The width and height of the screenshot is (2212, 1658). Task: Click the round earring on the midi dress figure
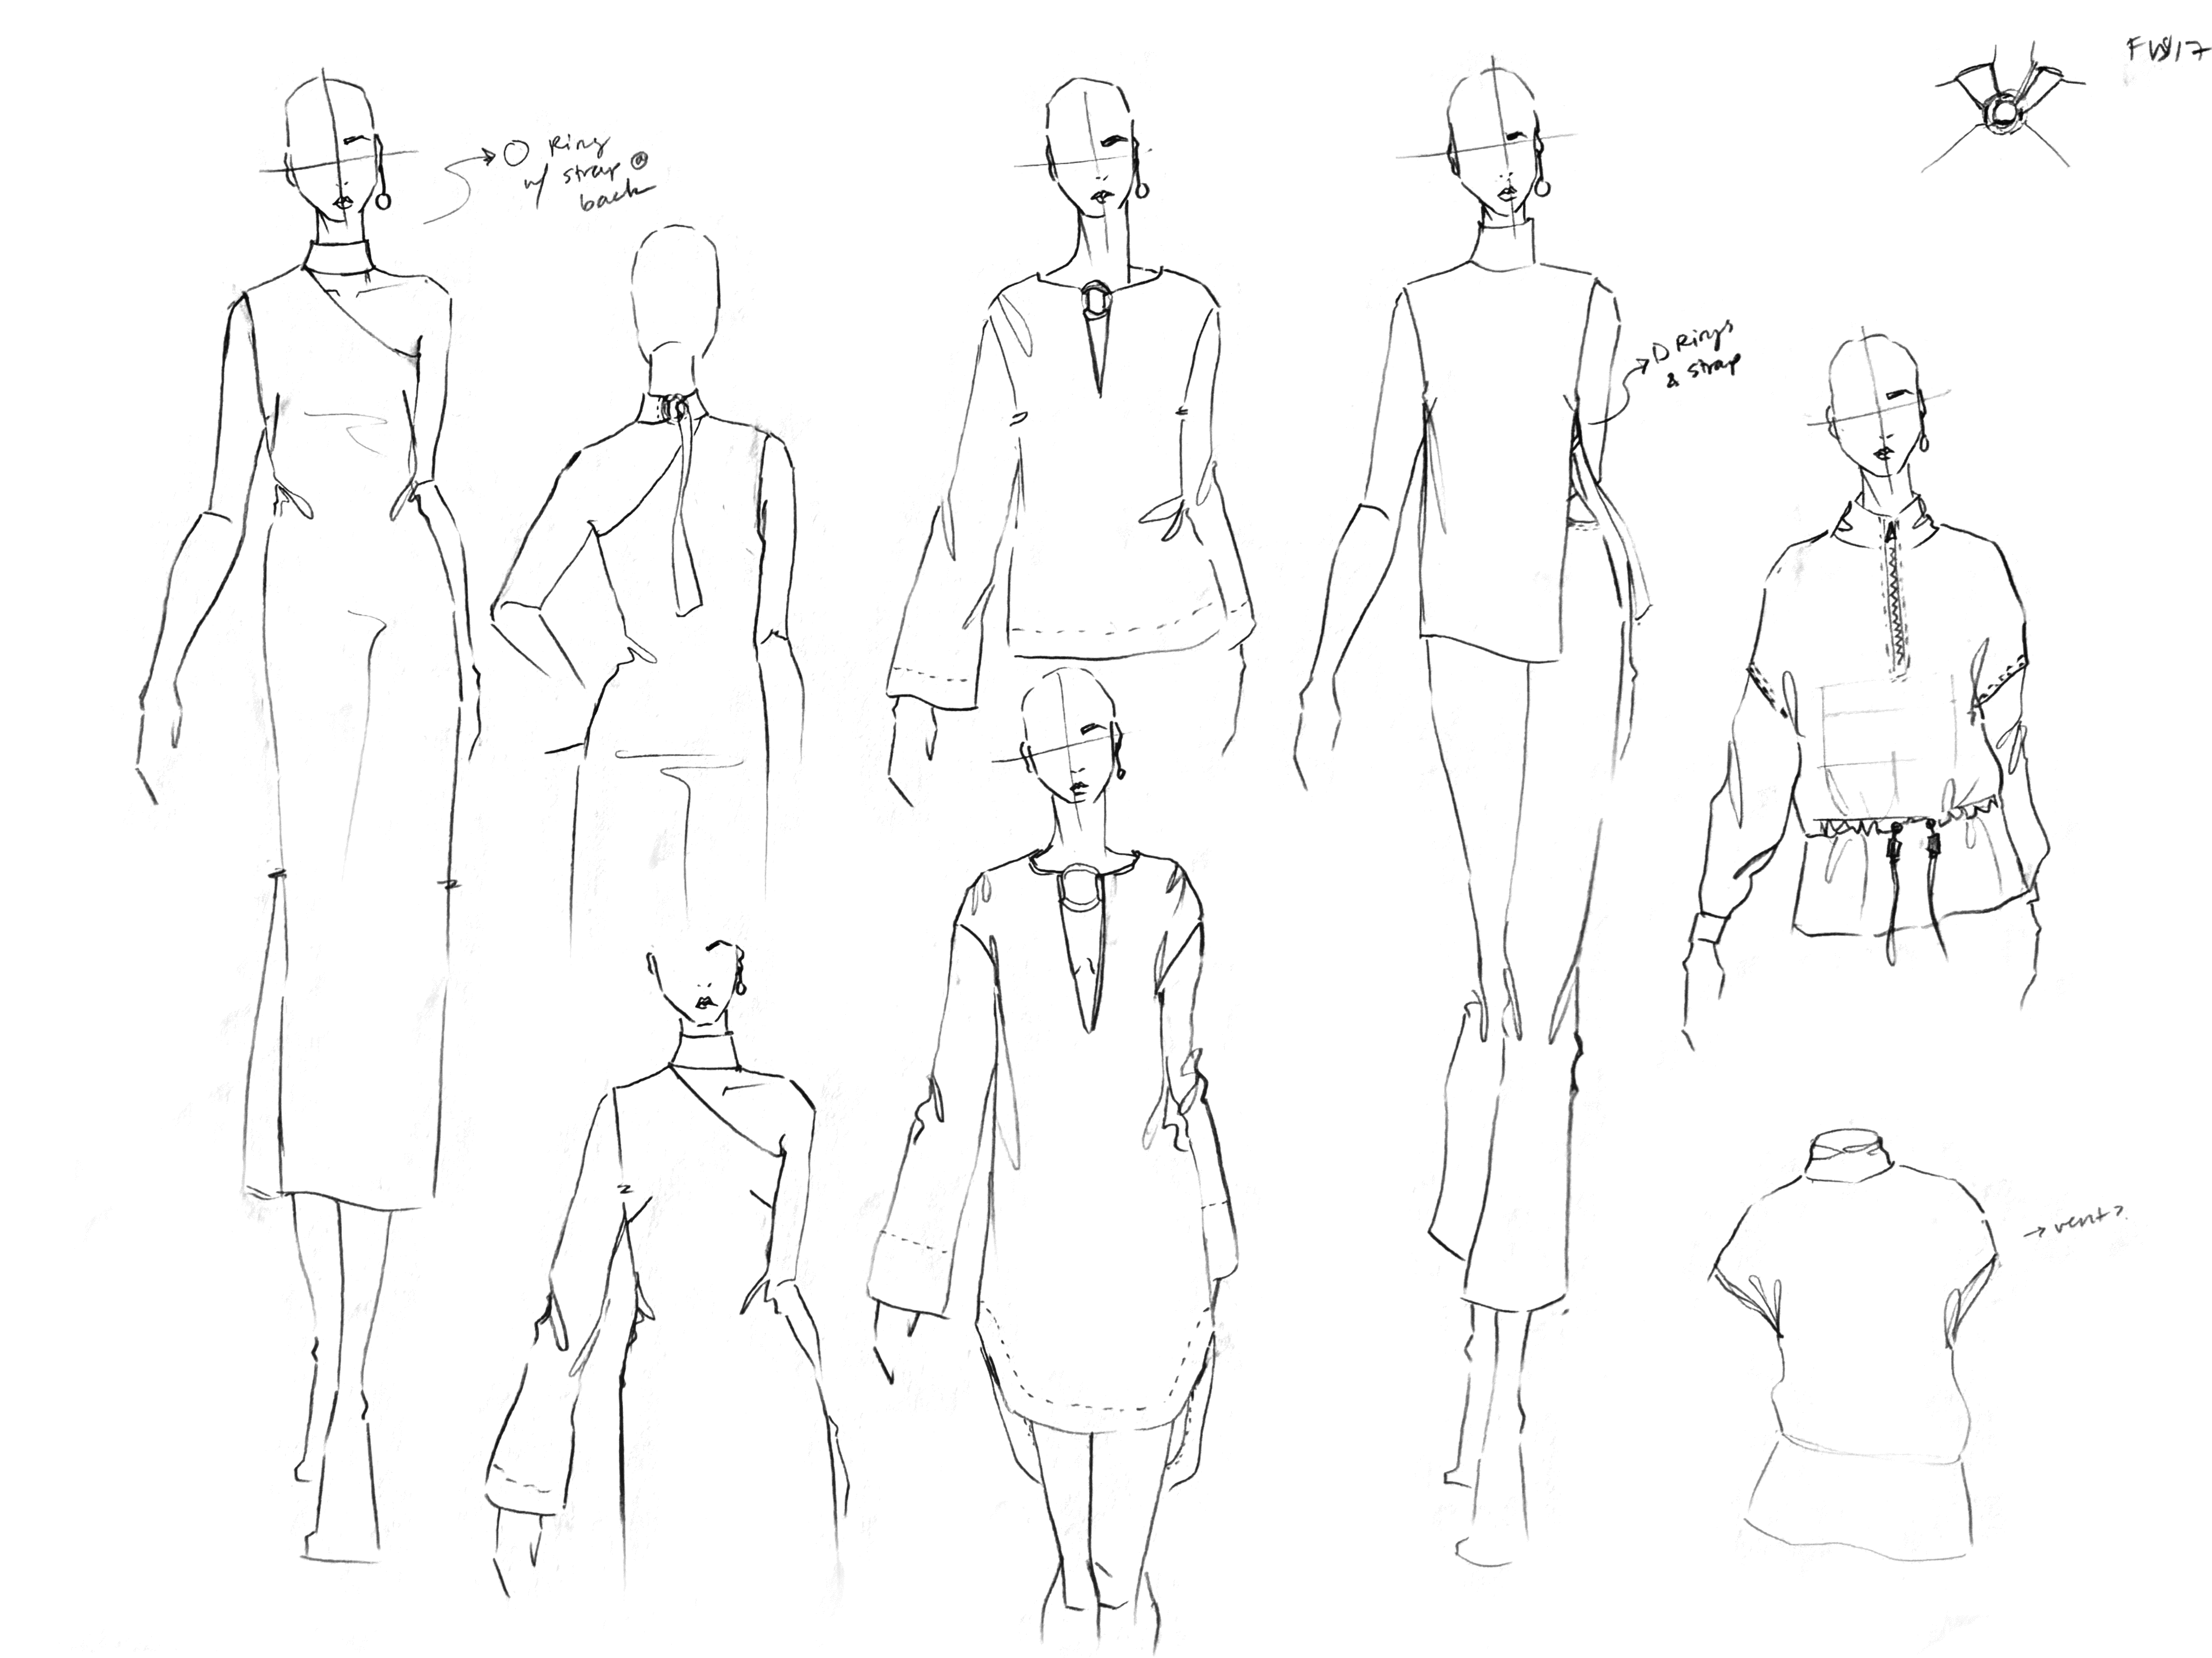tap(383, 201)
